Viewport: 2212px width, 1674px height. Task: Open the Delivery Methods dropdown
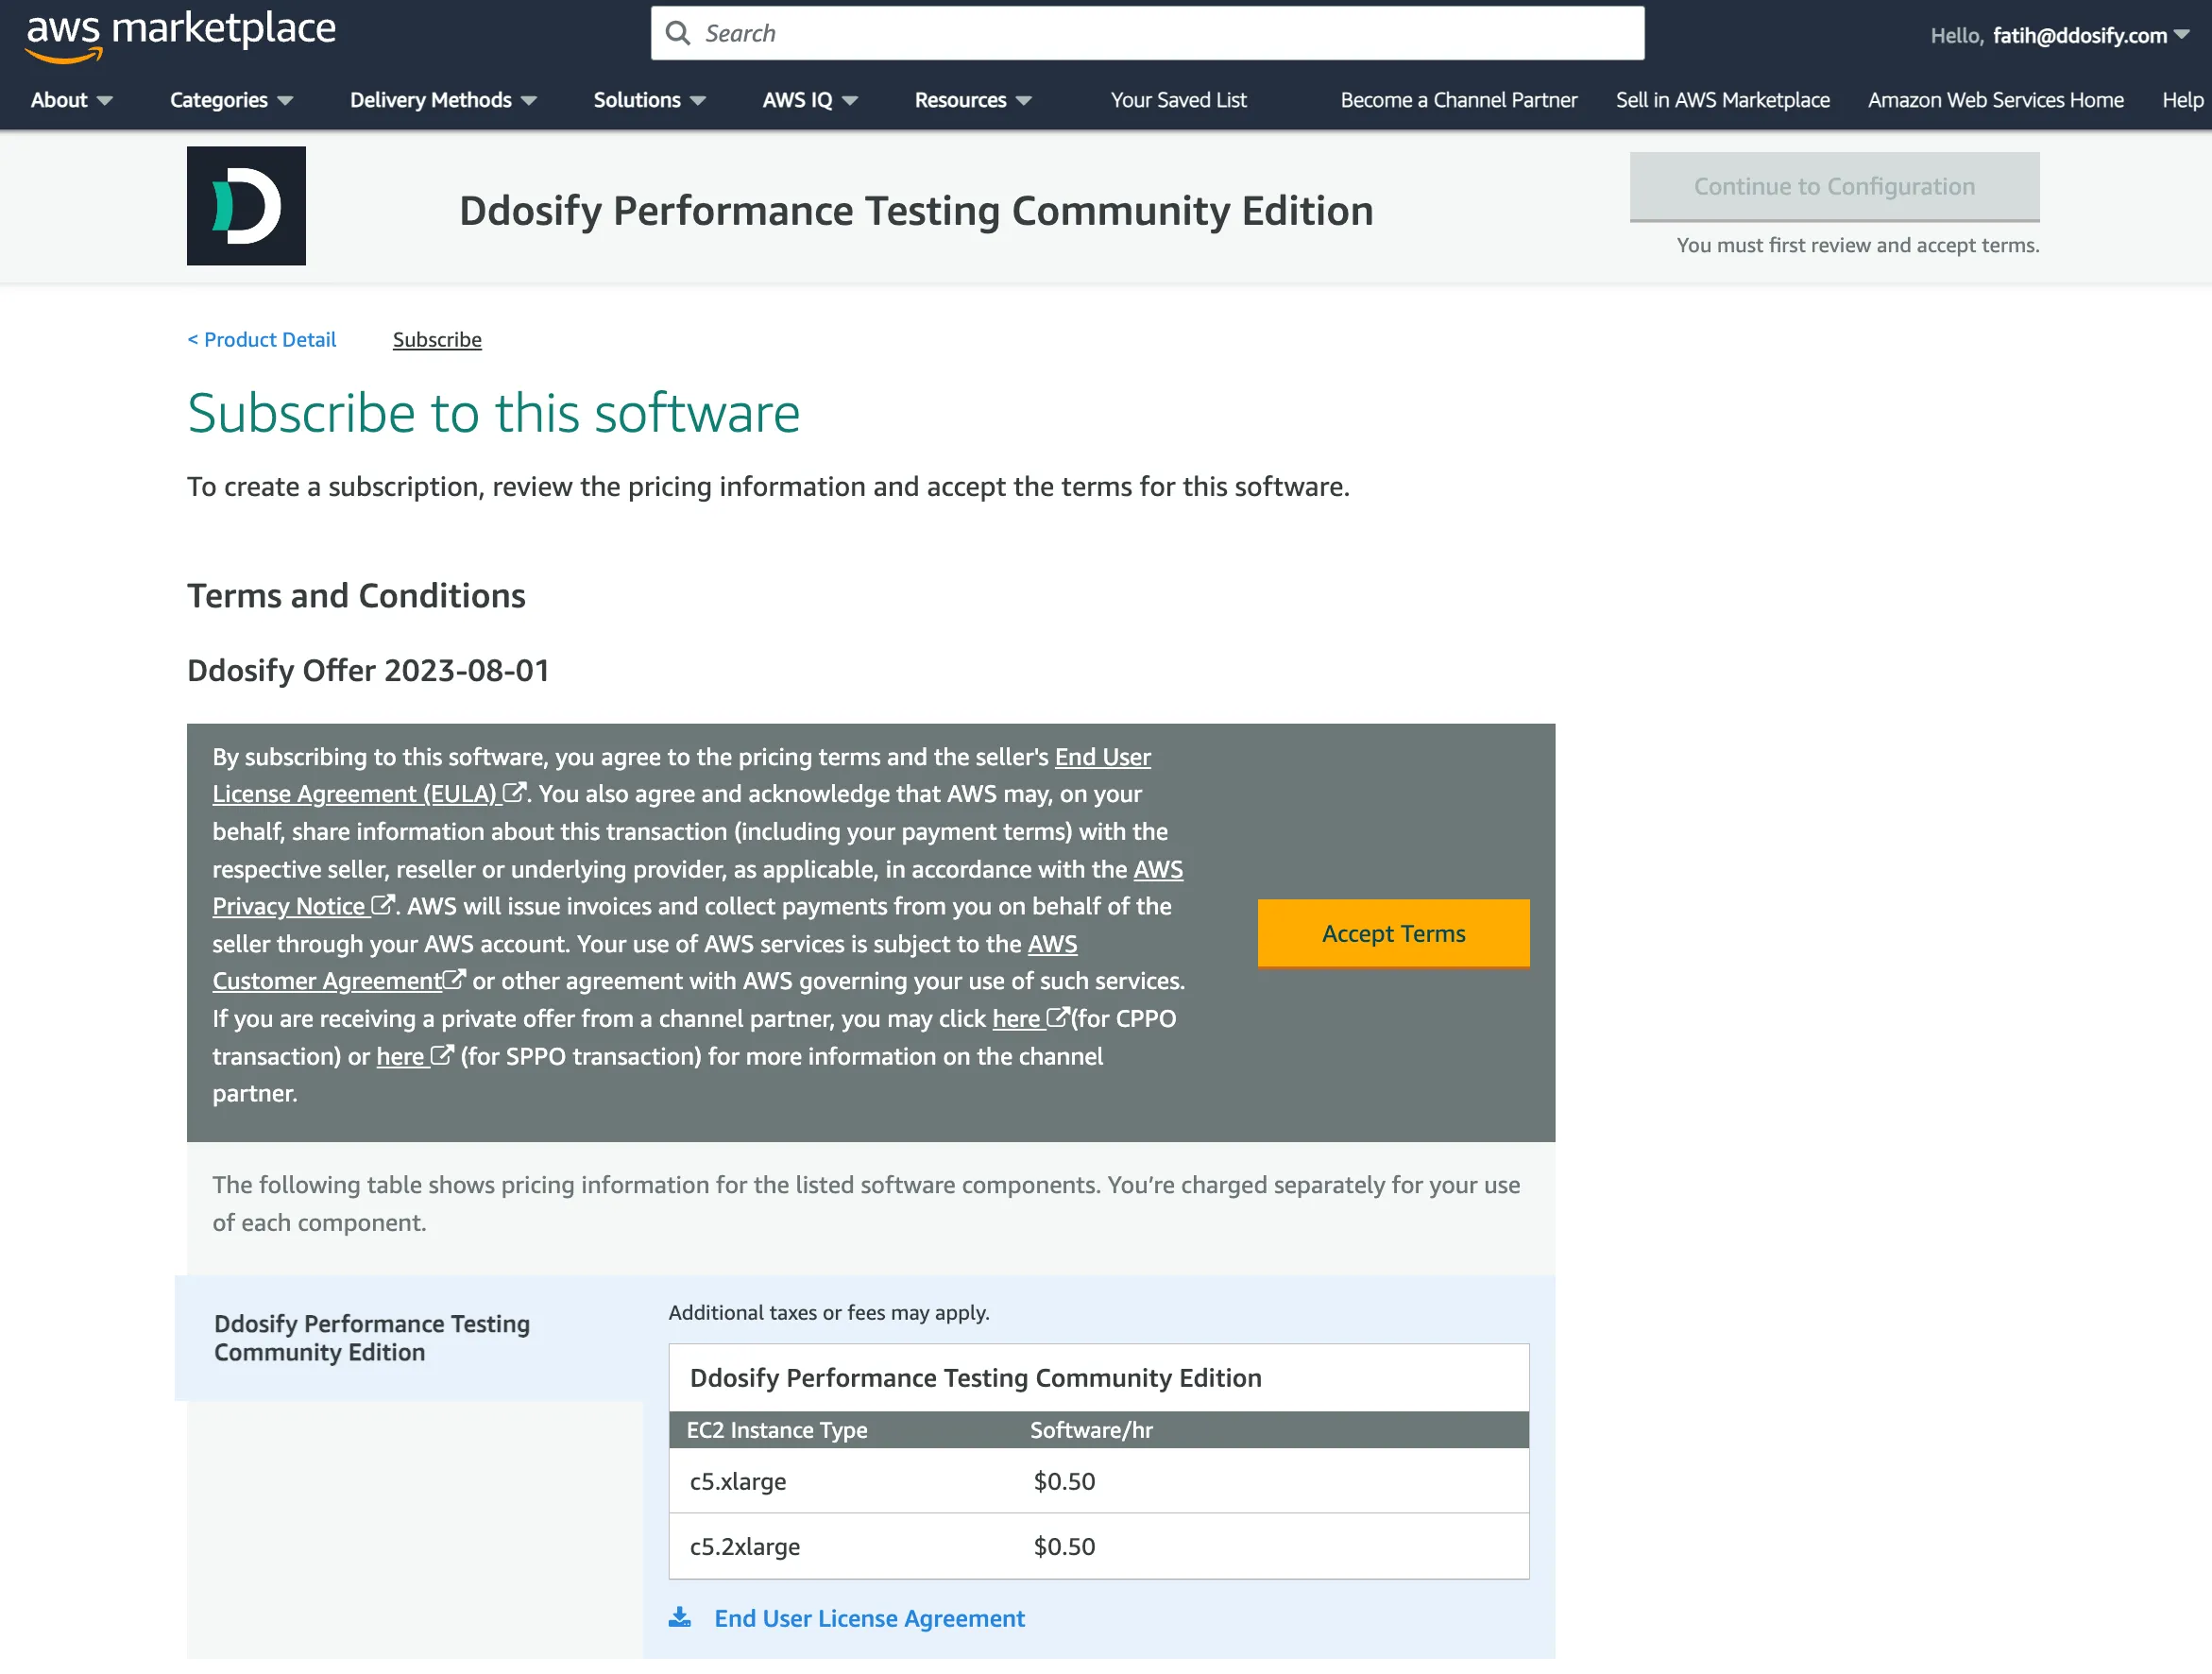(x=443, y=100)
